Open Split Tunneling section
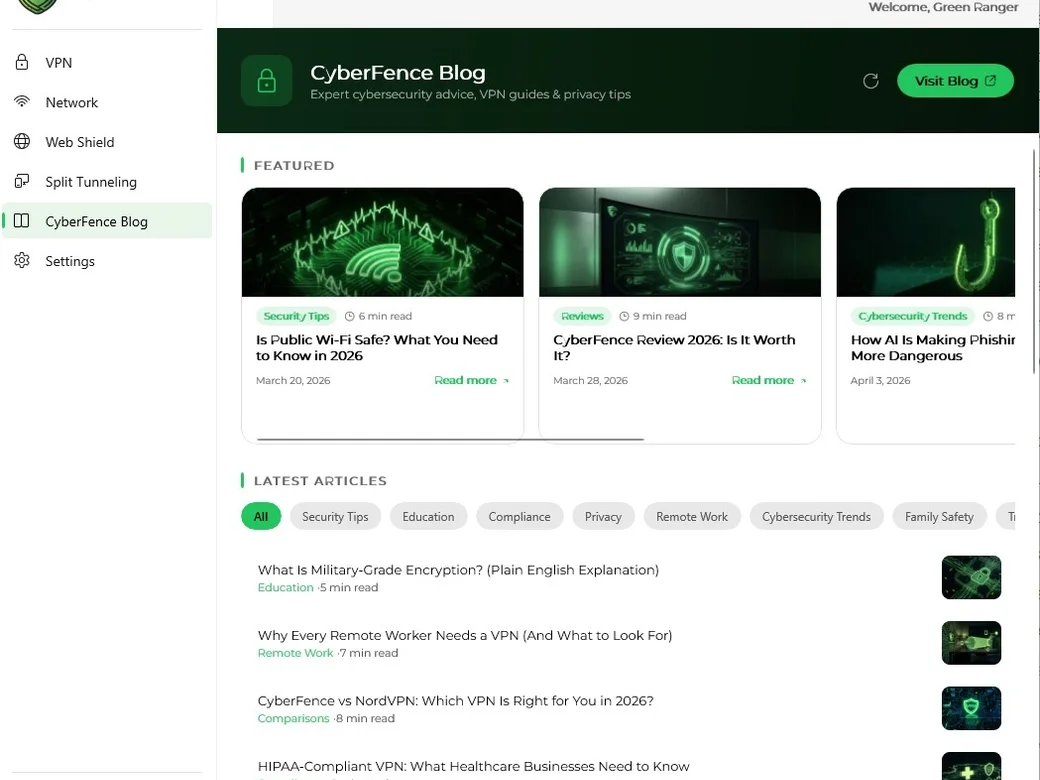 107,182
